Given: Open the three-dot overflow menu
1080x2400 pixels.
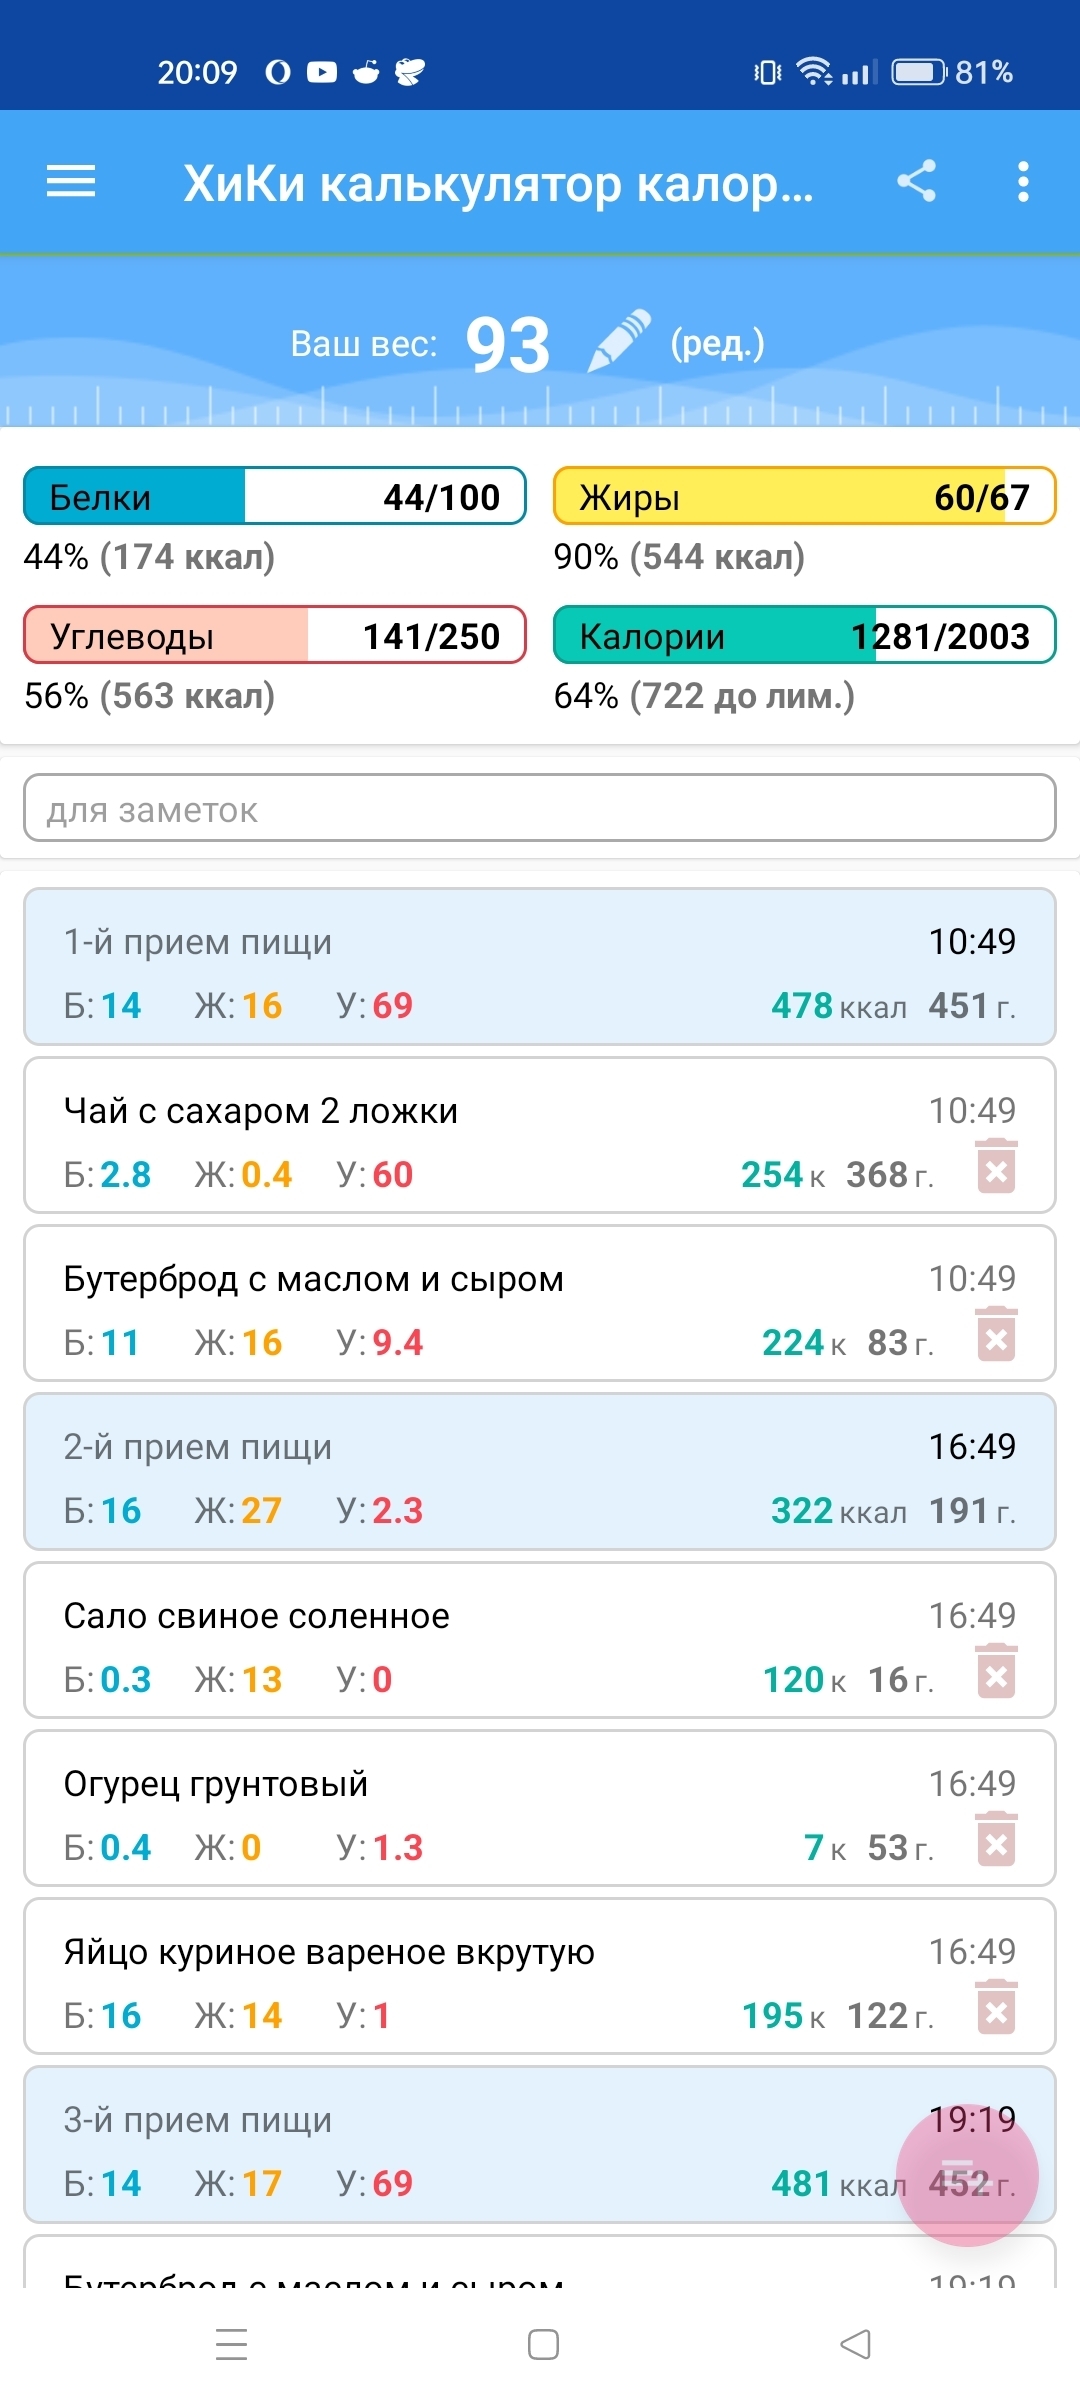Looking at the screenshot, I should tap(1022, 182).
